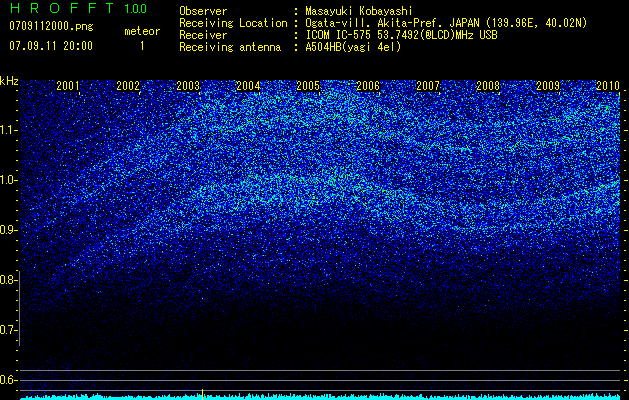Select observer name Masayuki Kobayashi

click(x=359, y=11)
